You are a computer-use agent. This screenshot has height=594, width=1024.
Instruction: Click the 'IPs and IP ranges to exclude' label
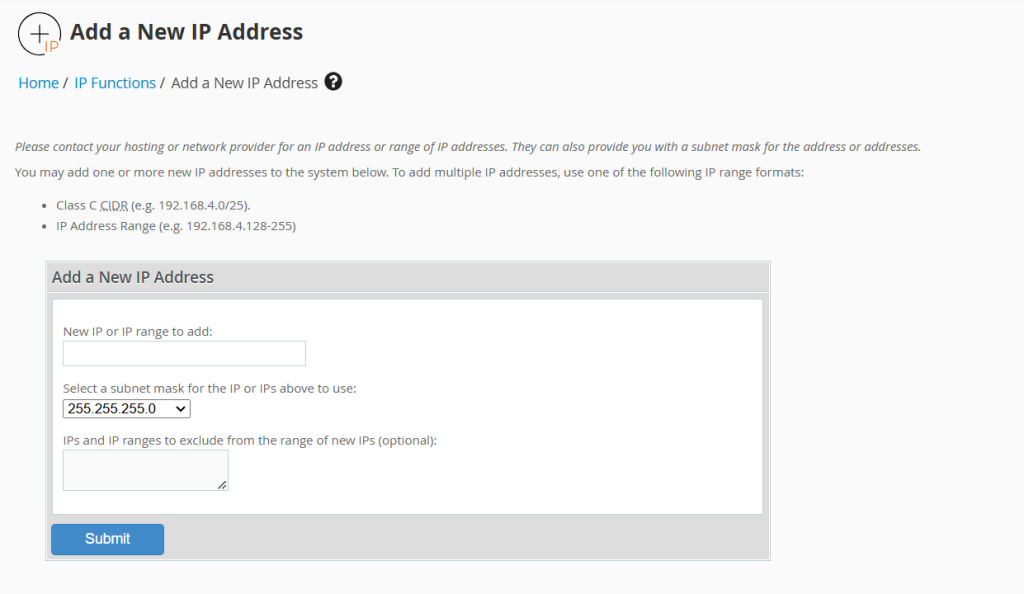pyautogui.click(x=250, y=440)
